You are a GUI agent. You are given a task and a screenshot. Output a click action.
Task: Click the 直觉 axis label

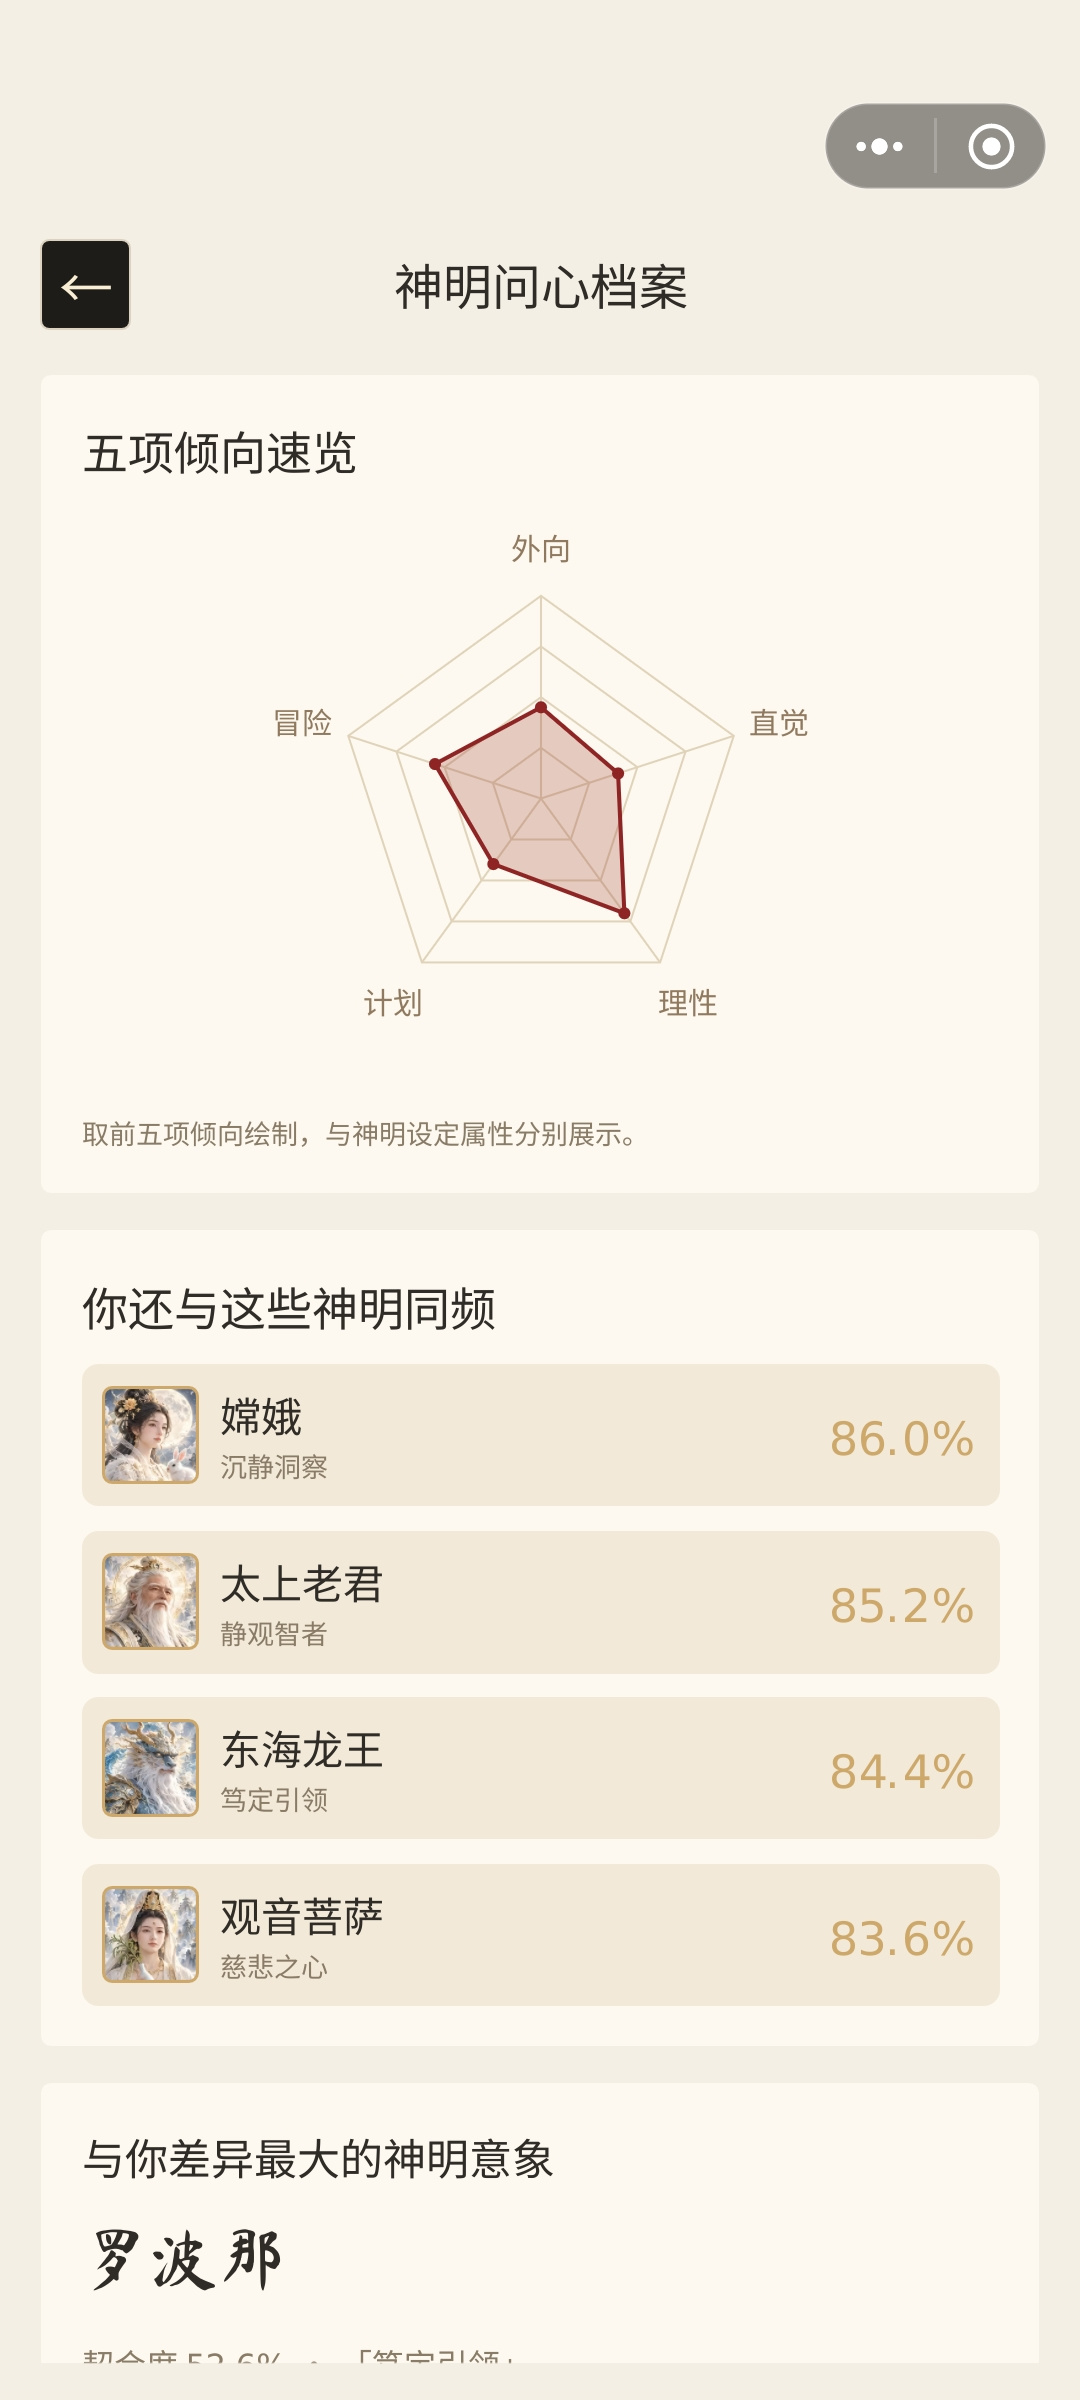click(779, 723)
